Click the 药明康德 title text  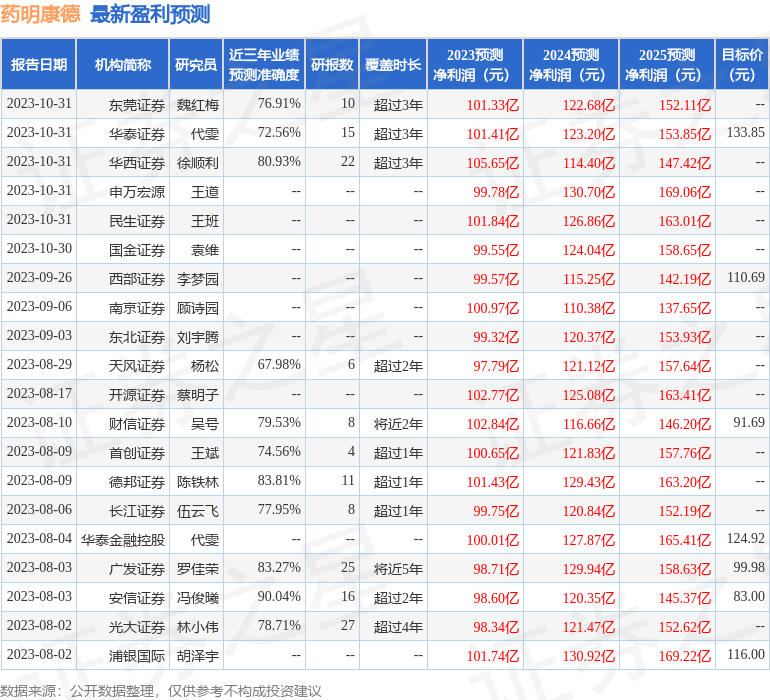point(40,14)
